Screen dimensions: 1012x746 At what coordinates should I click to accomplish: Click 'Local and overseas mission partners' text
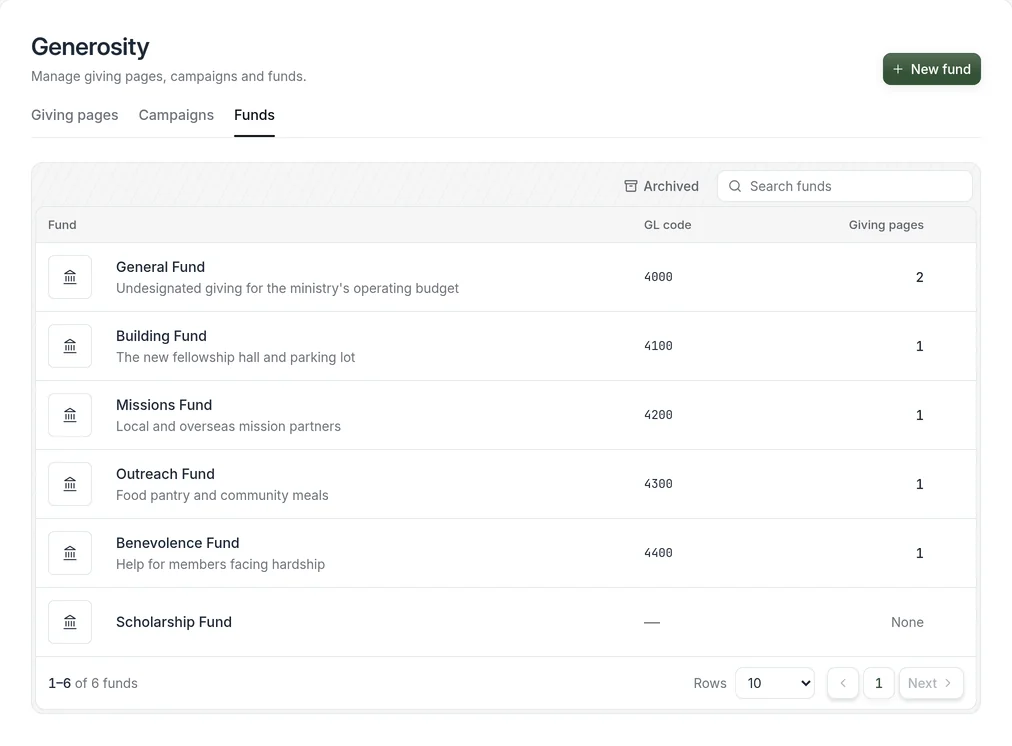point(228,427)
